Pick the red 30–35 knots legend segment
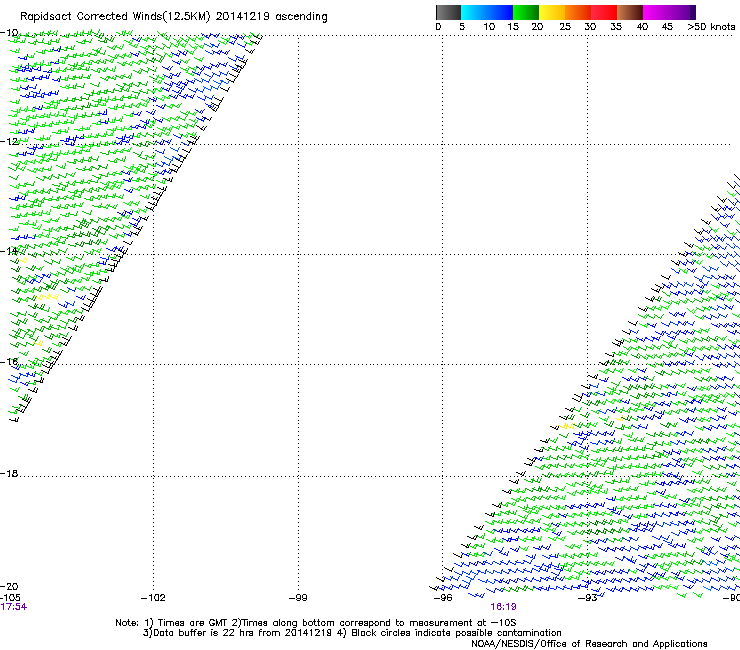The height and width of the screenshot is (650, 740). click(x=604, y=13)
